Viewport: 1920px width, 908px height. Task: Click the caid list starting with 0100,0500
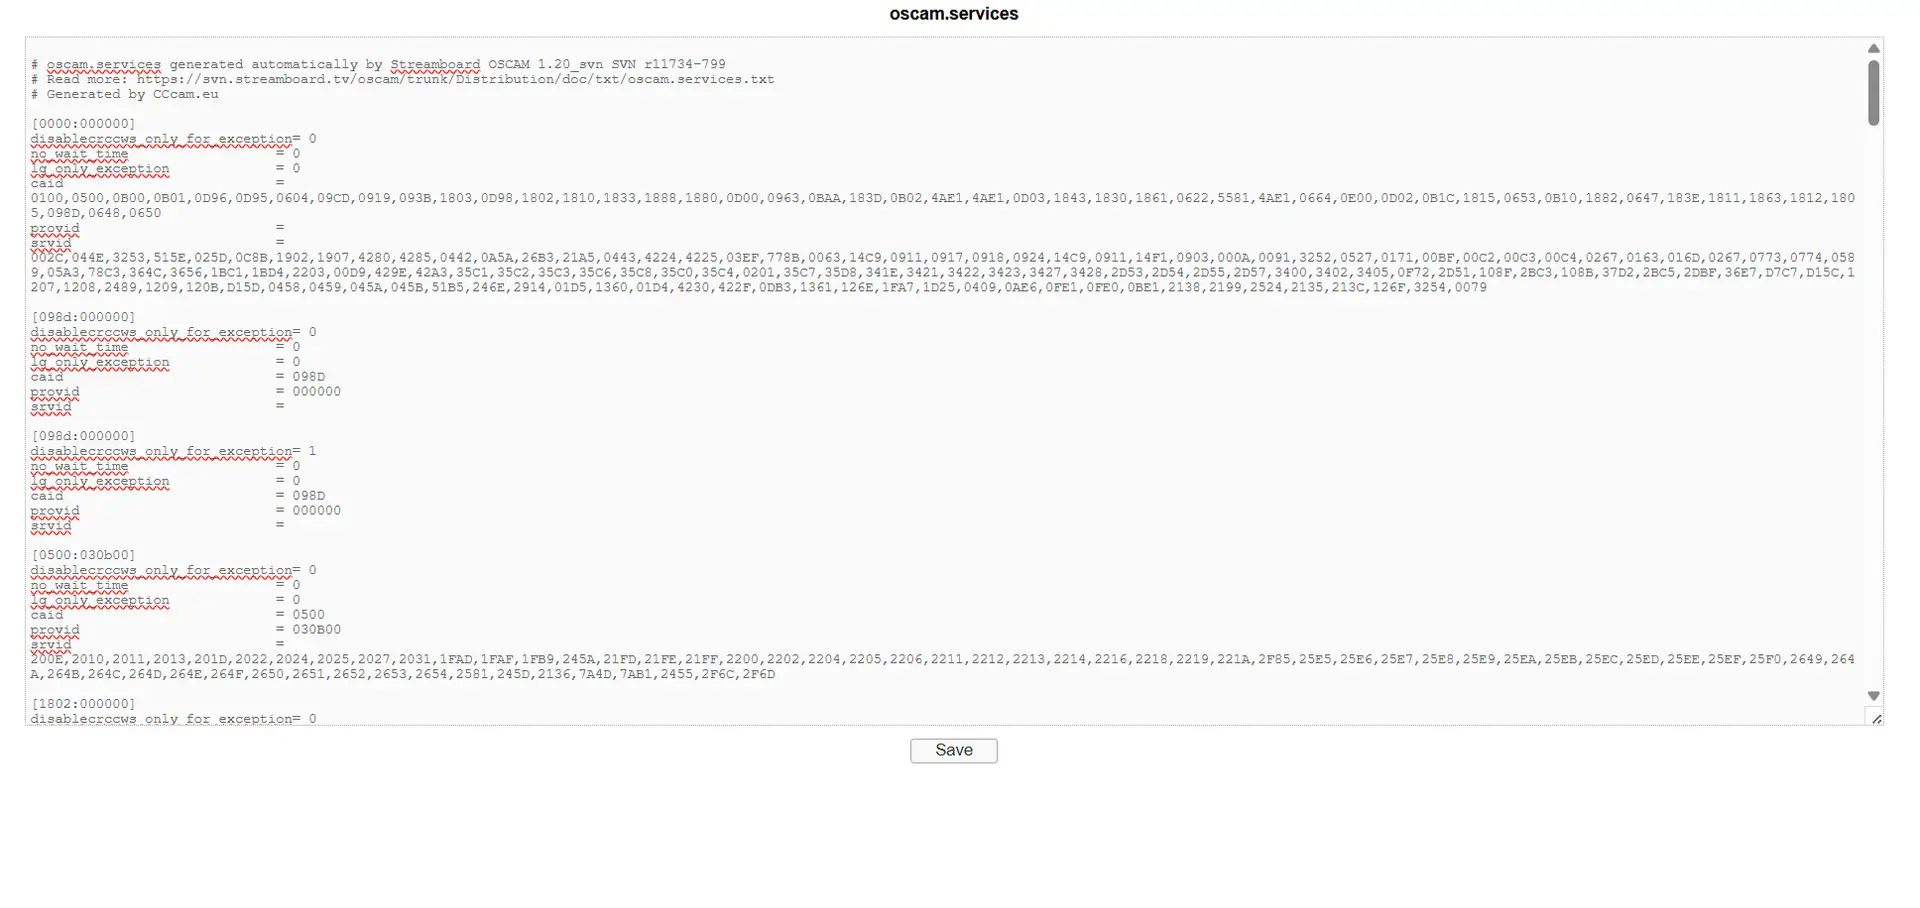pos(942,205)
